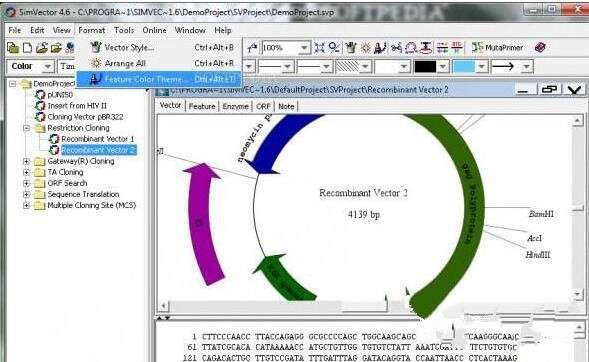Image resolution: width=589 pixels, height=362 pixels.
Task: Restore the Recombinant Vector 2 child window
Action: click(x=549, y=89)
